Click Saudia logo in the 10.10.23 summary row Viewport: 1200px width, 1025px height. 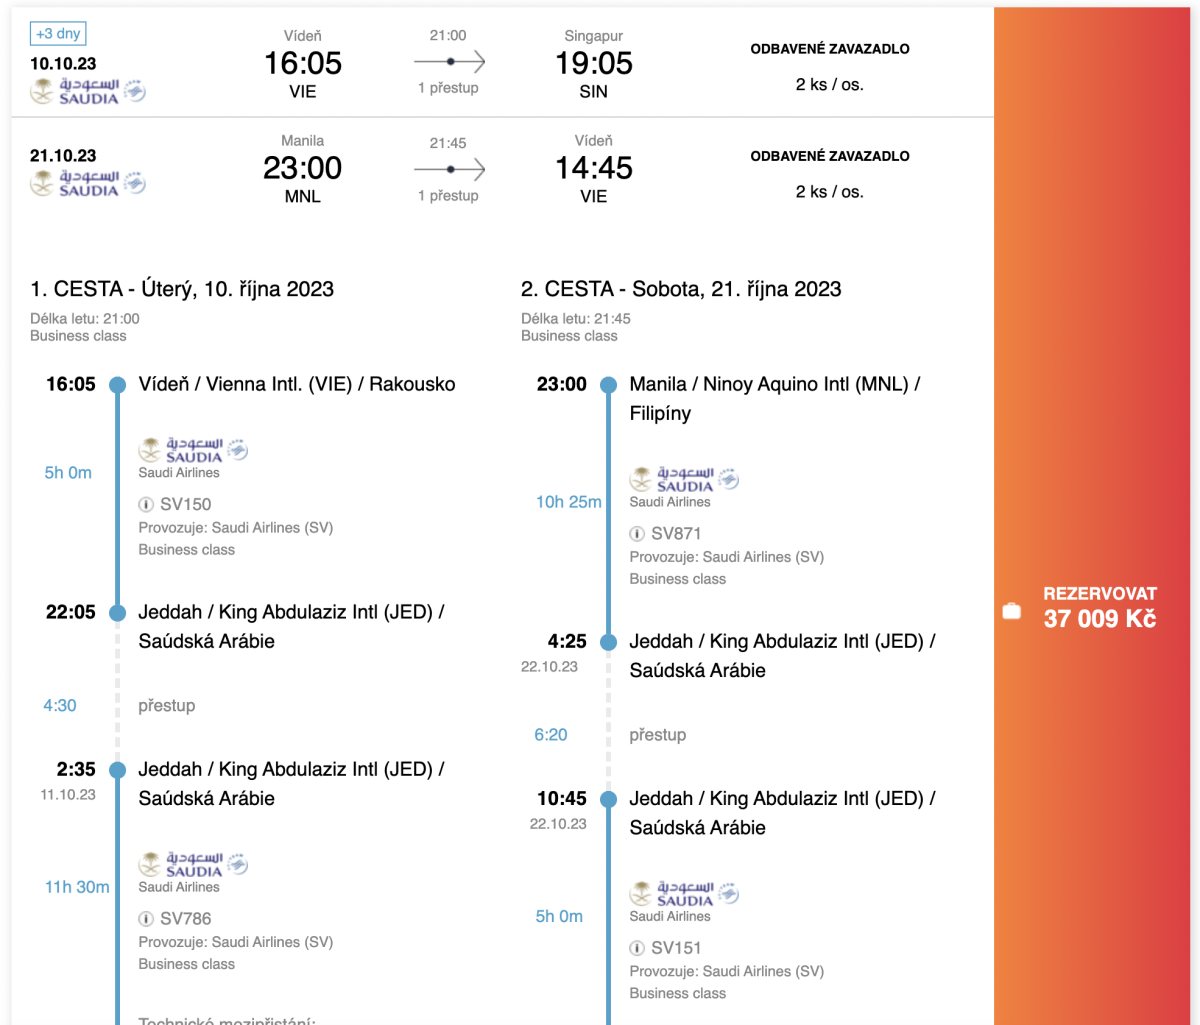point(88,91)
